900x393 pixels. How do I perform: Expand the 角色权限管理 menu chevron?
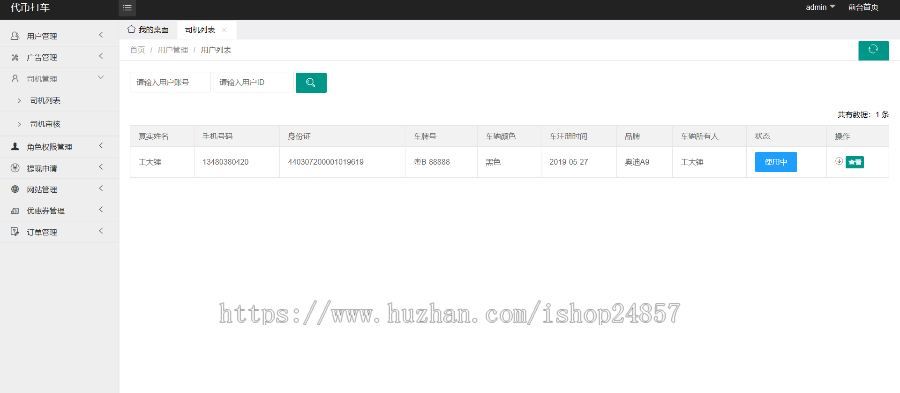(100, 146)
